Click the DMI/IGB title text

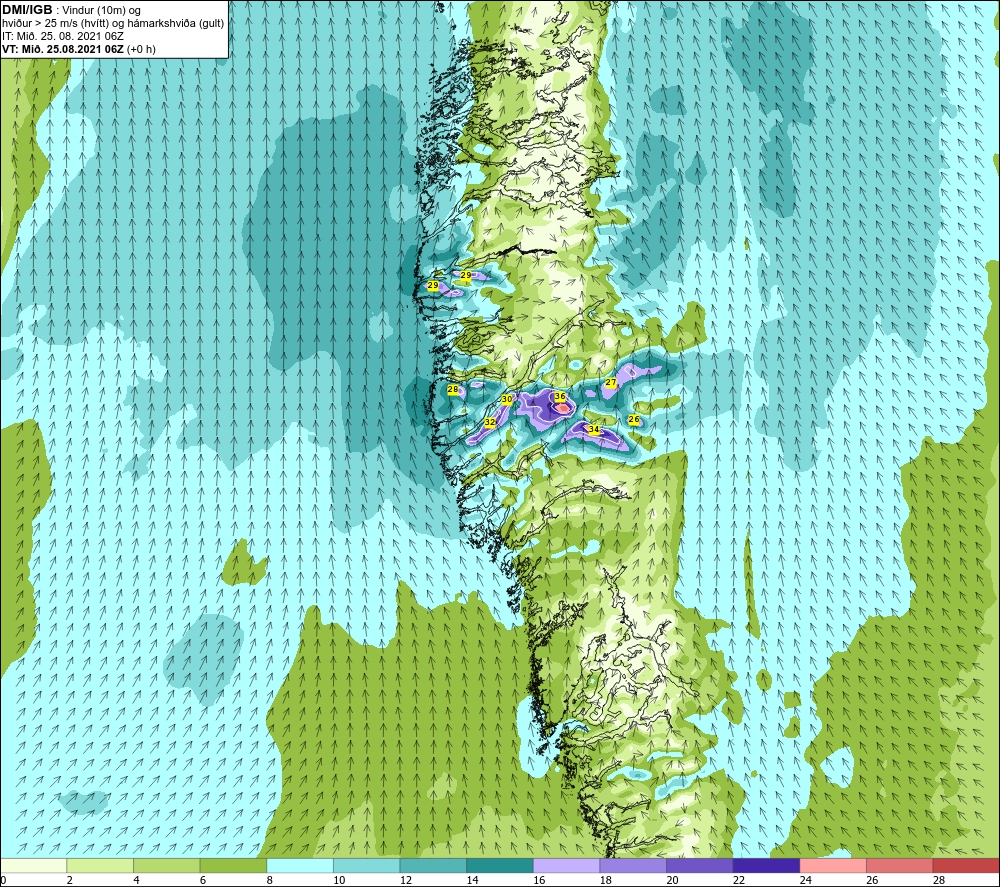pyautogui.click(x=27, y=10)
